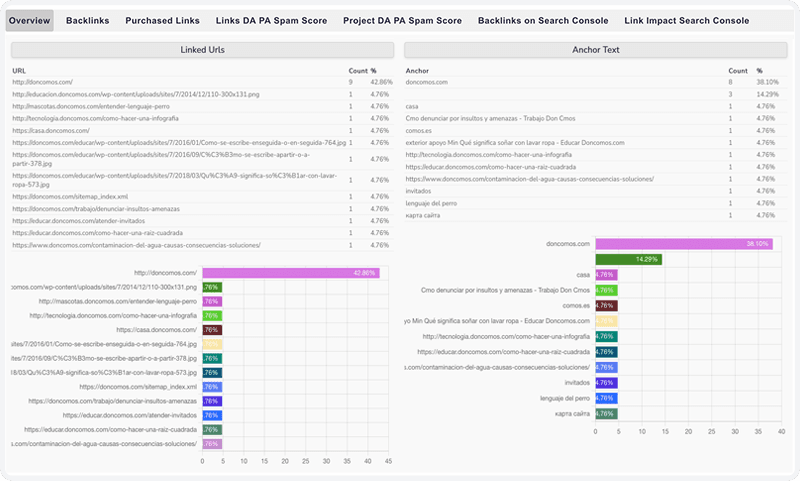
Task: Open http://doncomos.com/ link in URL table
Action: coord(43,82)
